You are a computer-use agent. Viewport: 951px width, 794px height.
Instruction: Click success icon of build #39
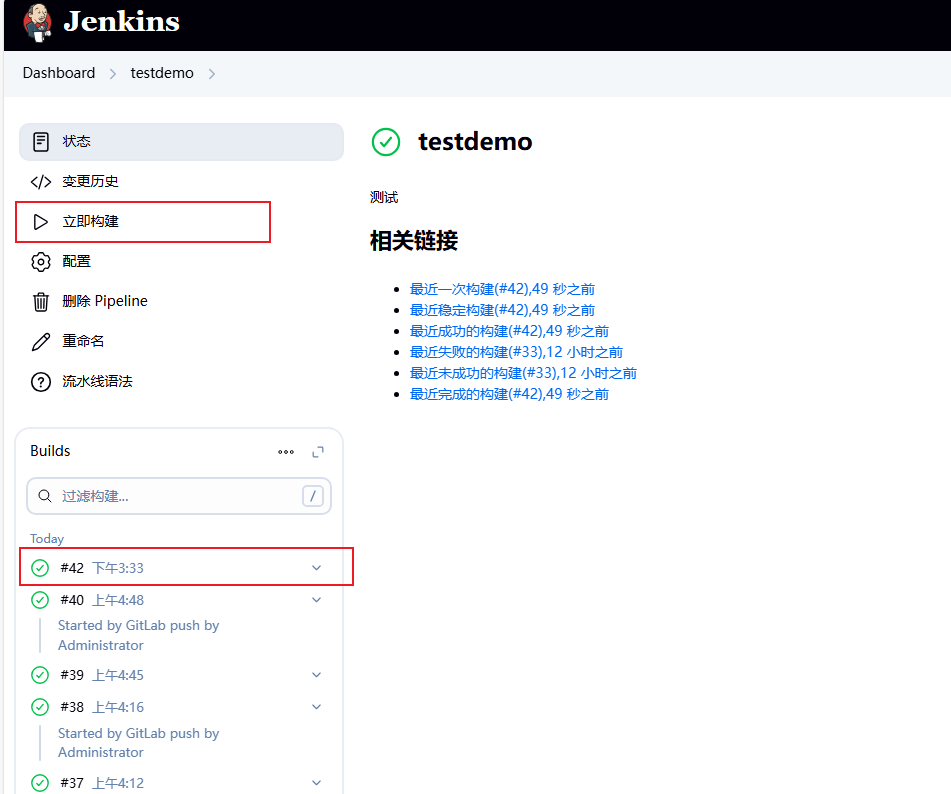[x=40, y=675]
